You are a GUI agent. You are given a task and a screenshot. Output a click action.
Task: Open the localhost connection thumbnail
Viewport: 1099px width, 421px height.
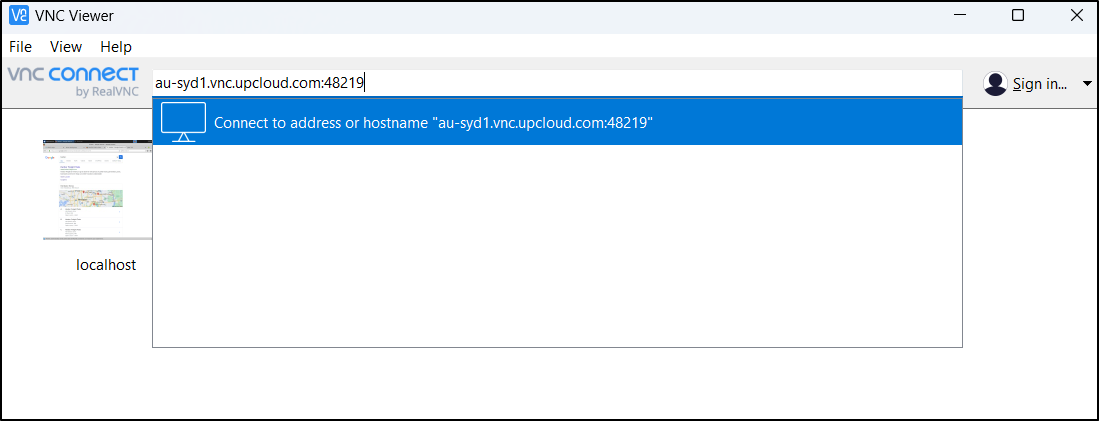tap(98, 190)
